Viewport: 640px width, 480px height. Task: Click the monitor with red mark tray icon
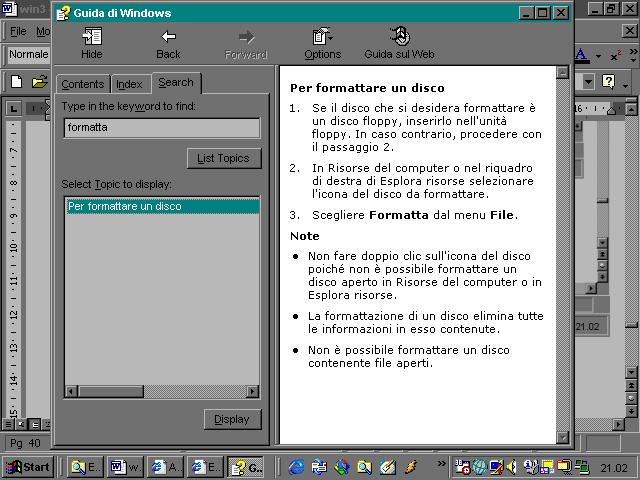pos(496,467)
